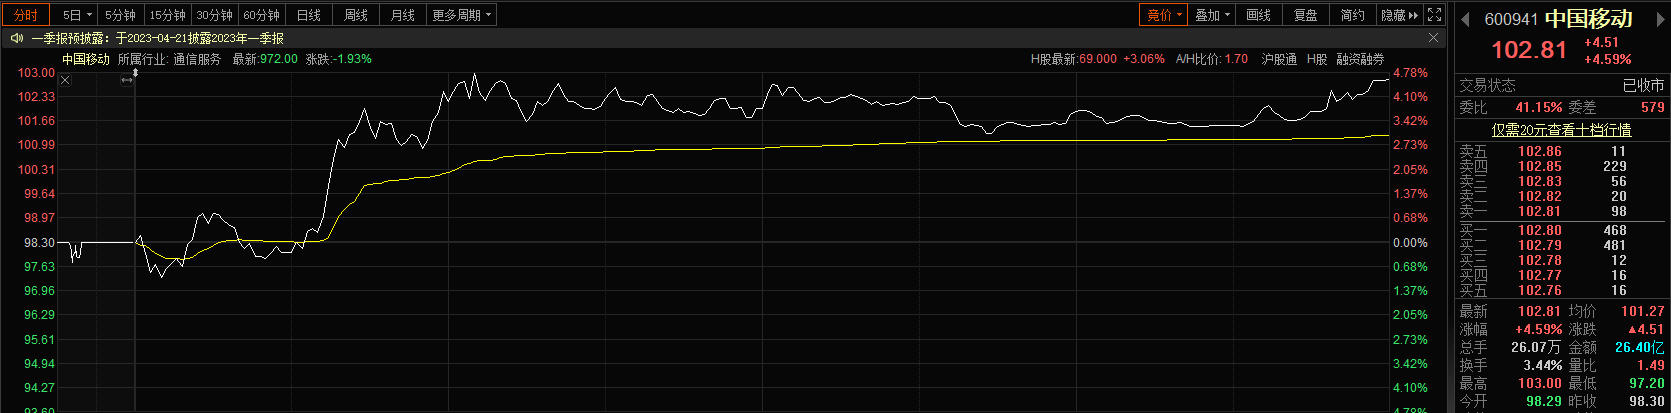Screen dimensions: 1671x413
Task: Expand the 更多周期 dropdown
Action: (461, 15)
